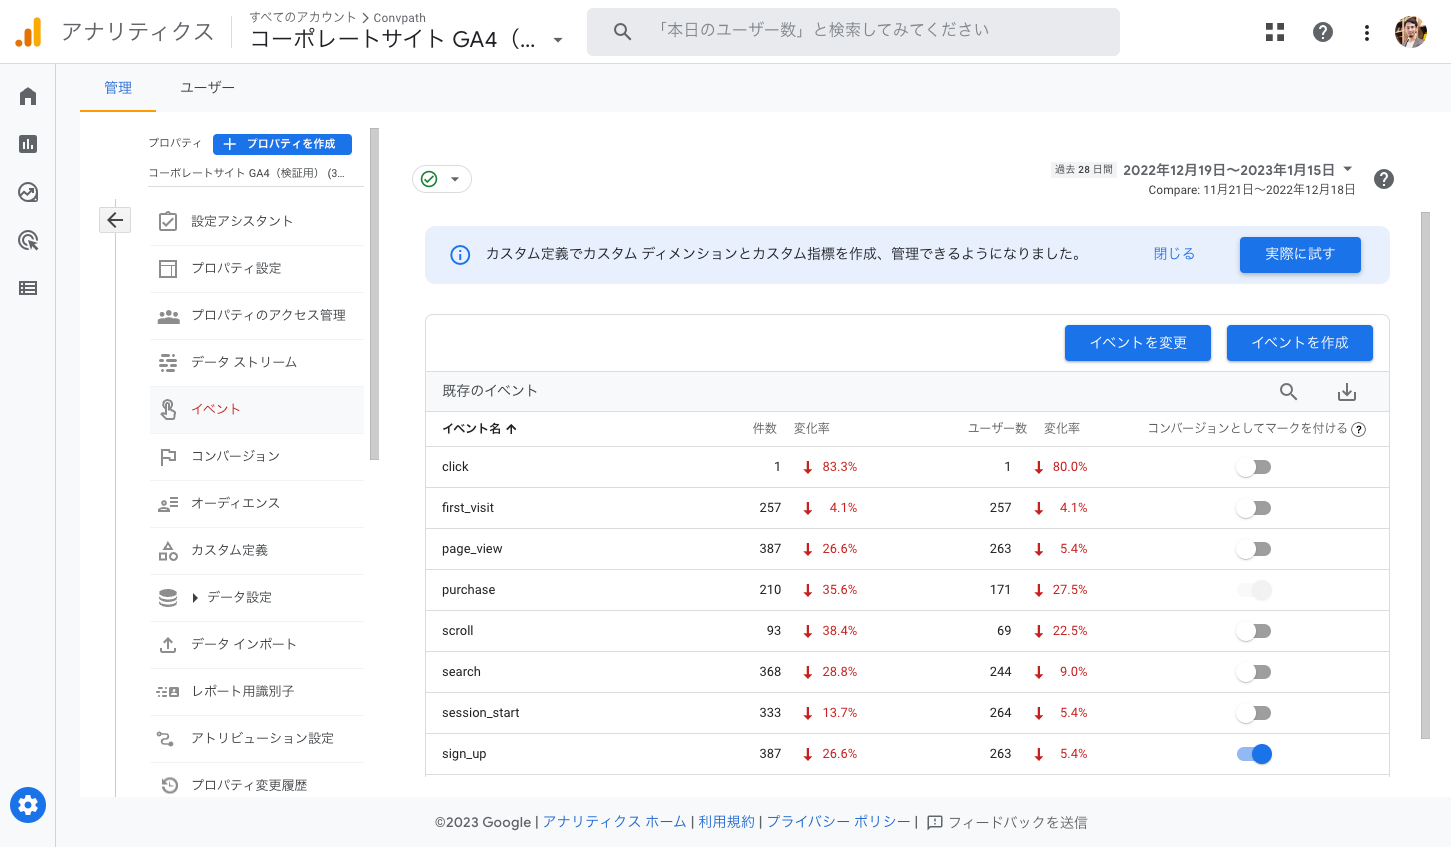Open Reports via the bar chart sidebar icon
Image resolution: width=1451 pixels, height=847 pixels.
tap(27, 144)
